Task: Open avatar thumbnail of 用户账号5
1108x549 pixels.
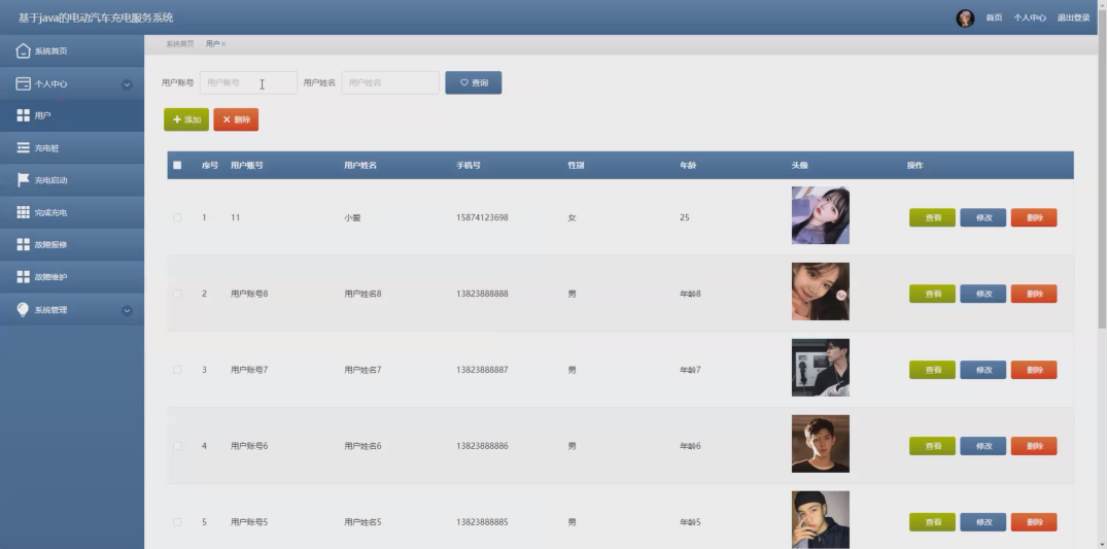Action: point(820,520)
